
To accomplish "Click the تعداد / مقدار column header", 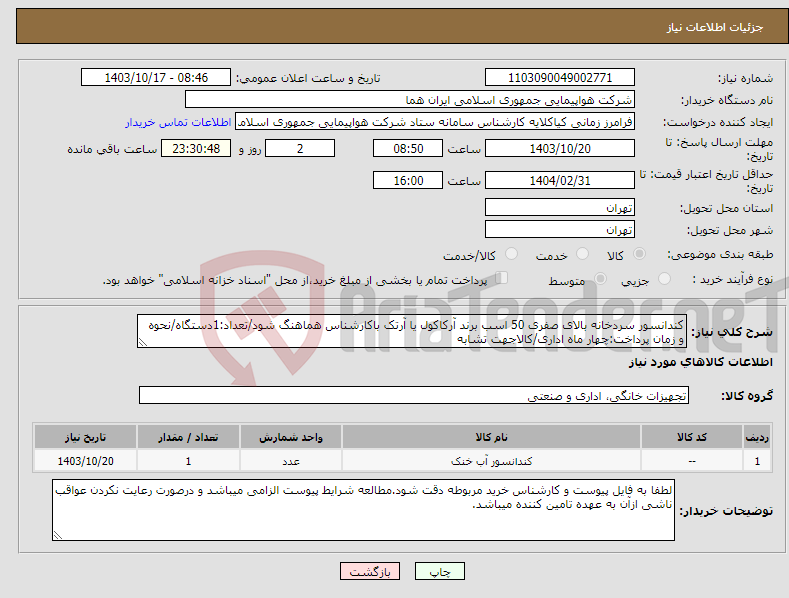I will (x=188, y=437).
